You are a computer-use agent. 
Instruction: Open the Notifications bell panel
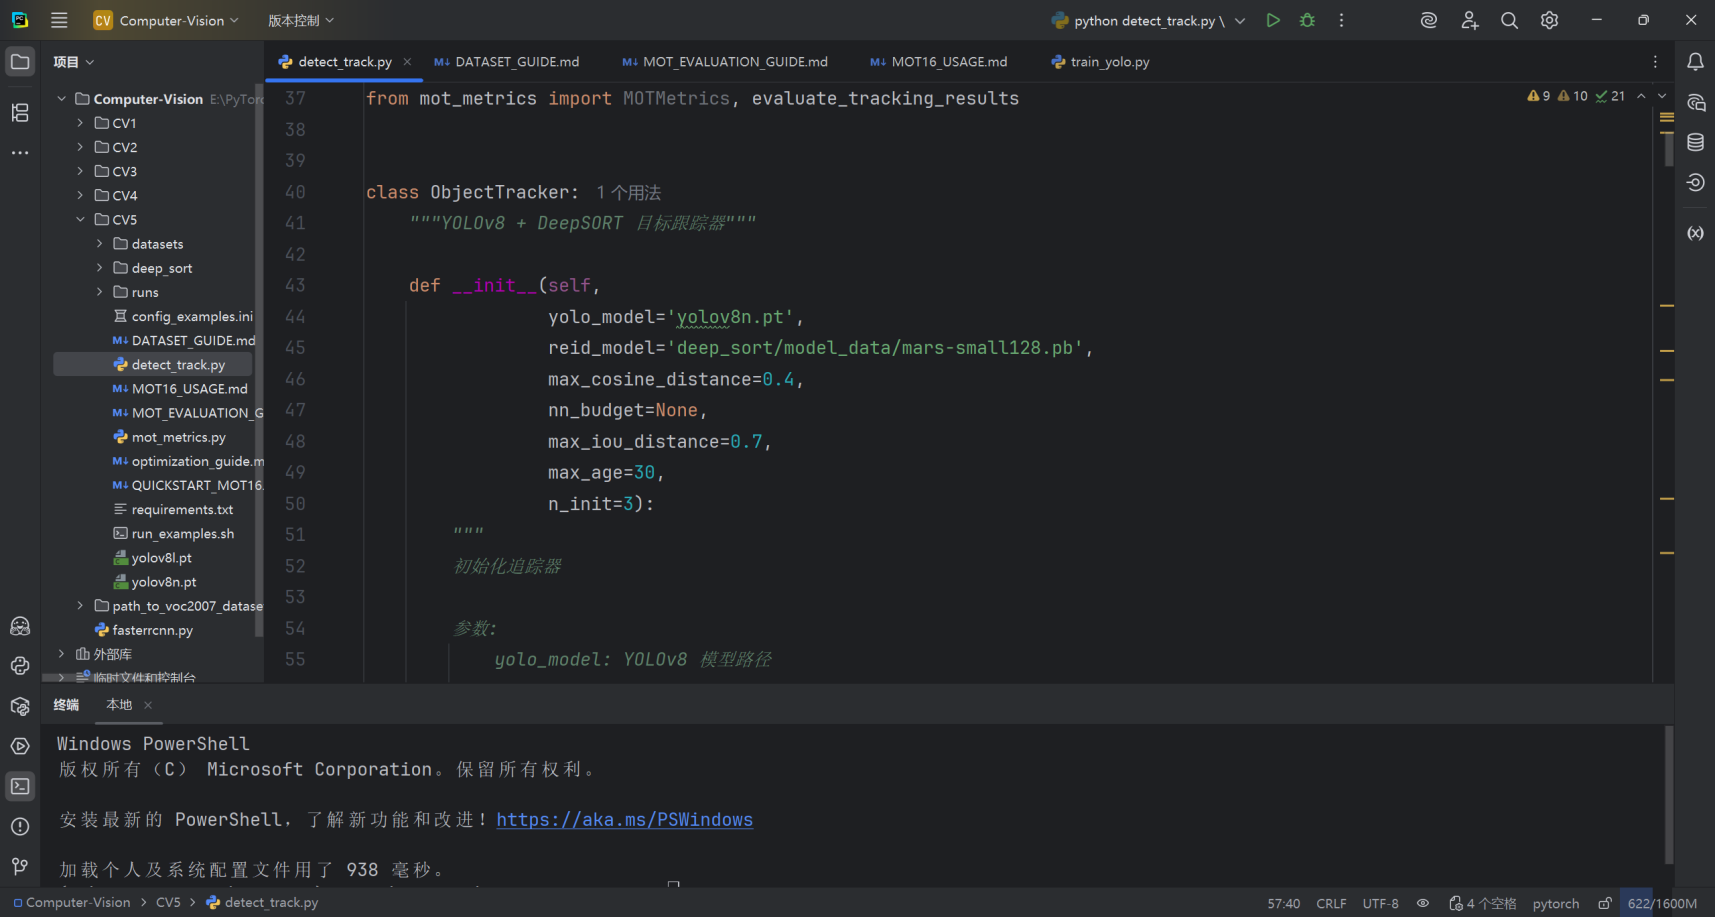click(x=1695, y=62)
